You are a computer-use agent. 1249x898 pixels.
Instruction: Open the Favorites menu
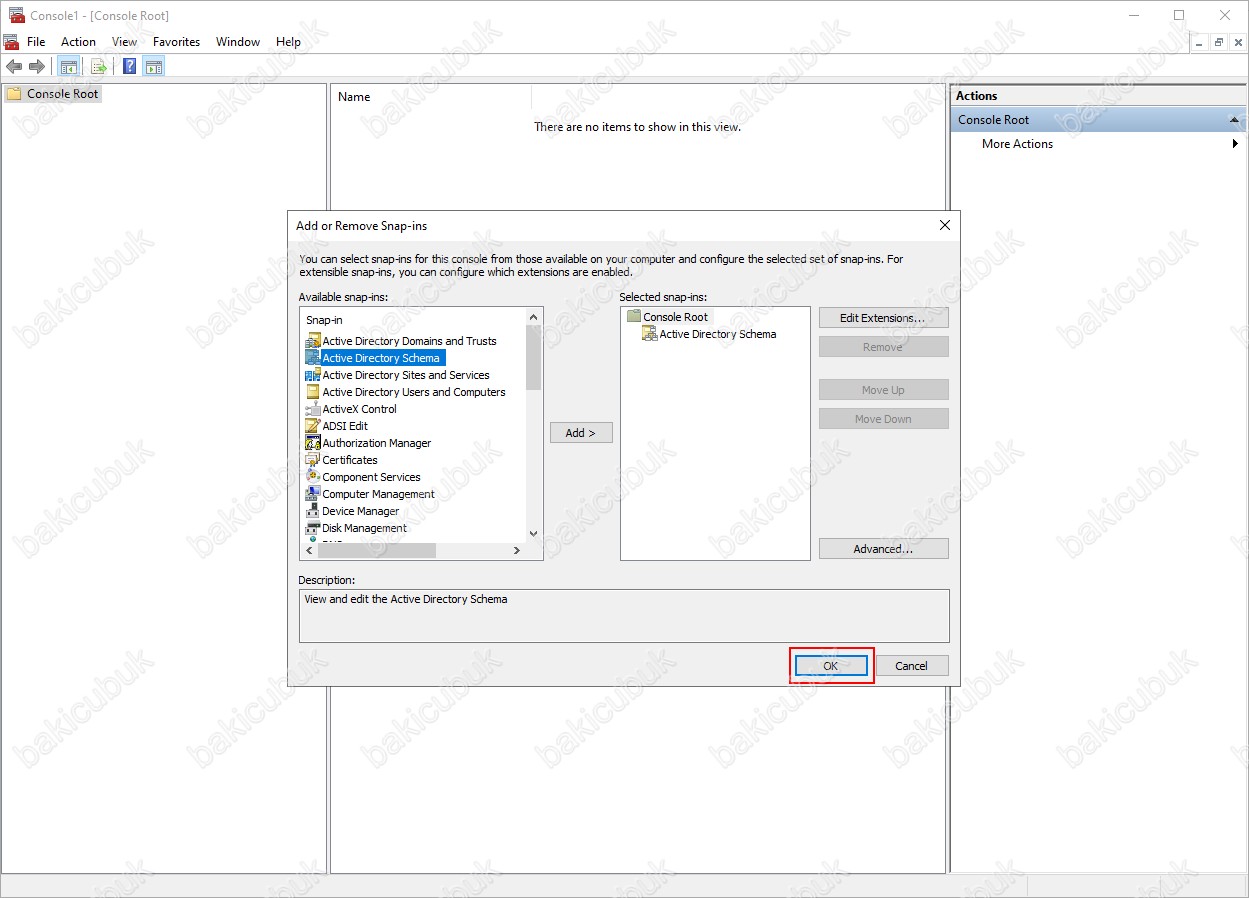(x=177, y=42)
